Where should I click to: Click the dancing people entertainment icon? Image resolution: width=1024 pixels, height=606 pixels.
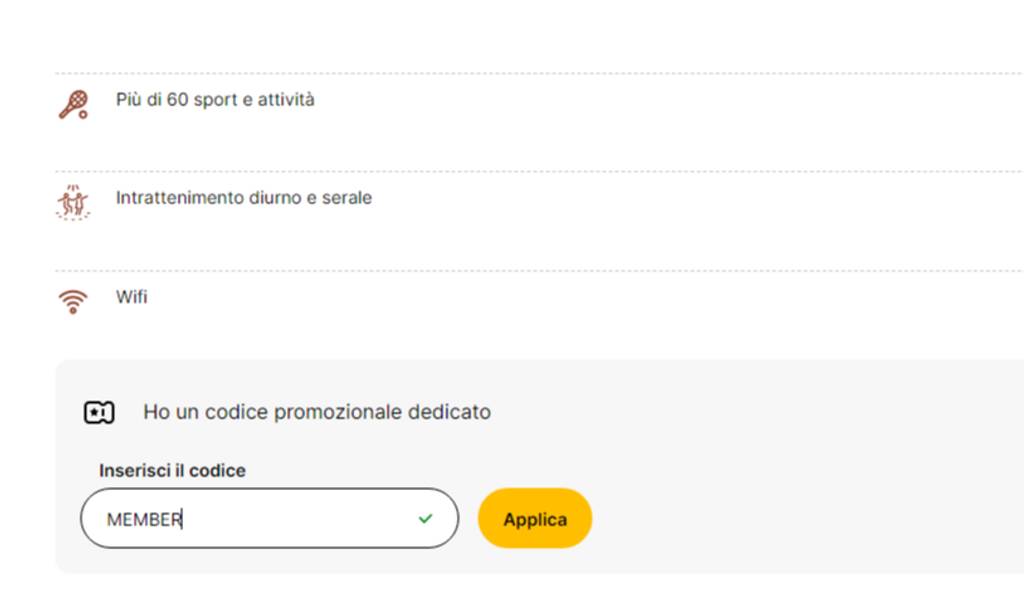point(73,202)
